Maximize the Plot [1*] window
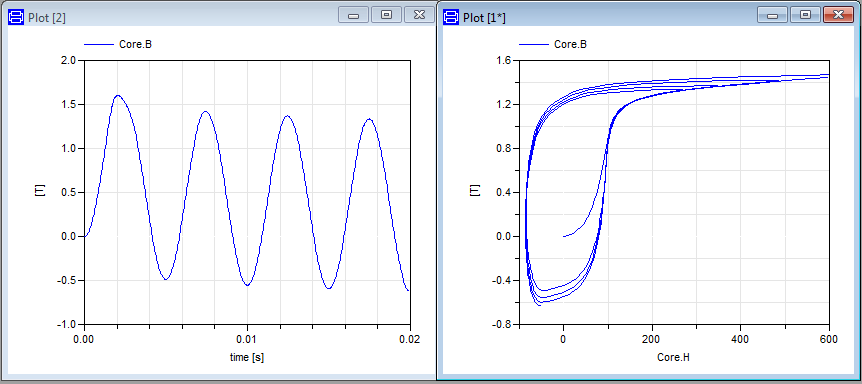This screenshot has width=862, height=384. pyautogui.click(x=805, y=15)
